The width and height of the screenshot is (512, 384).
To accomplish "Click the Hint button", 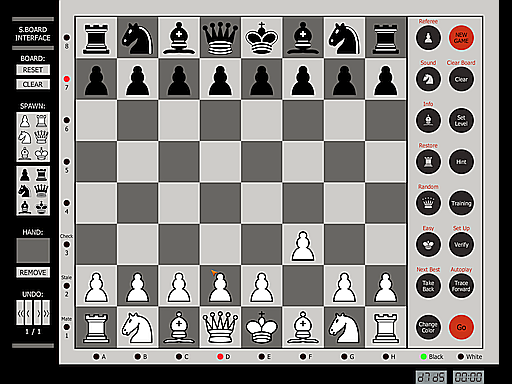I will (461, 162).
